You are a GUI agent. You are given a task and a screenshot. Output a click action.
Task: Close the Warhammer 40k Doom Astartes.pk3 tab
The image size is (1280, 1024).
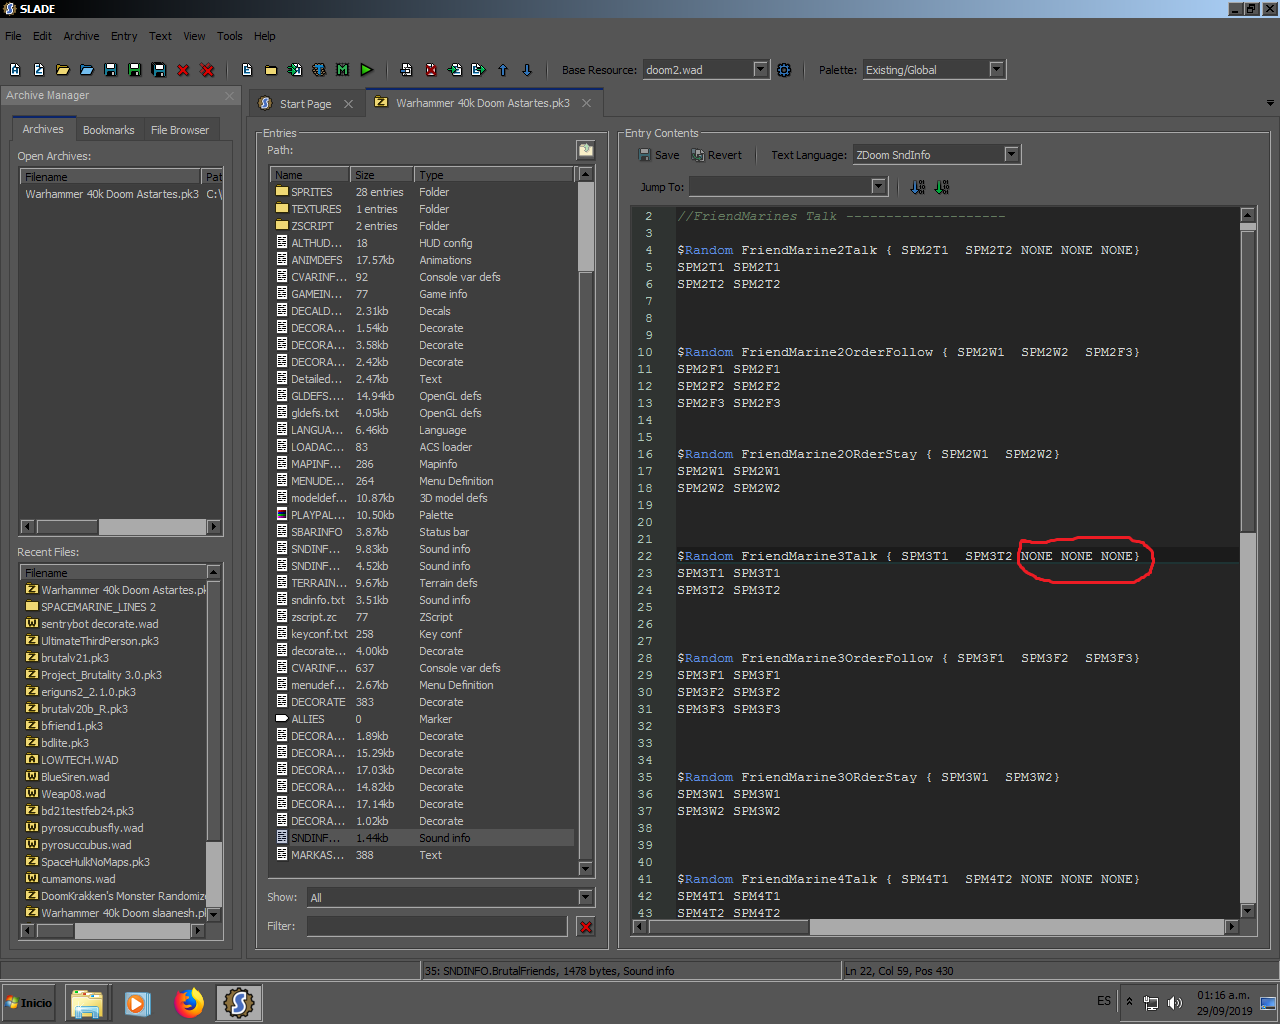[x=586, y=103]
